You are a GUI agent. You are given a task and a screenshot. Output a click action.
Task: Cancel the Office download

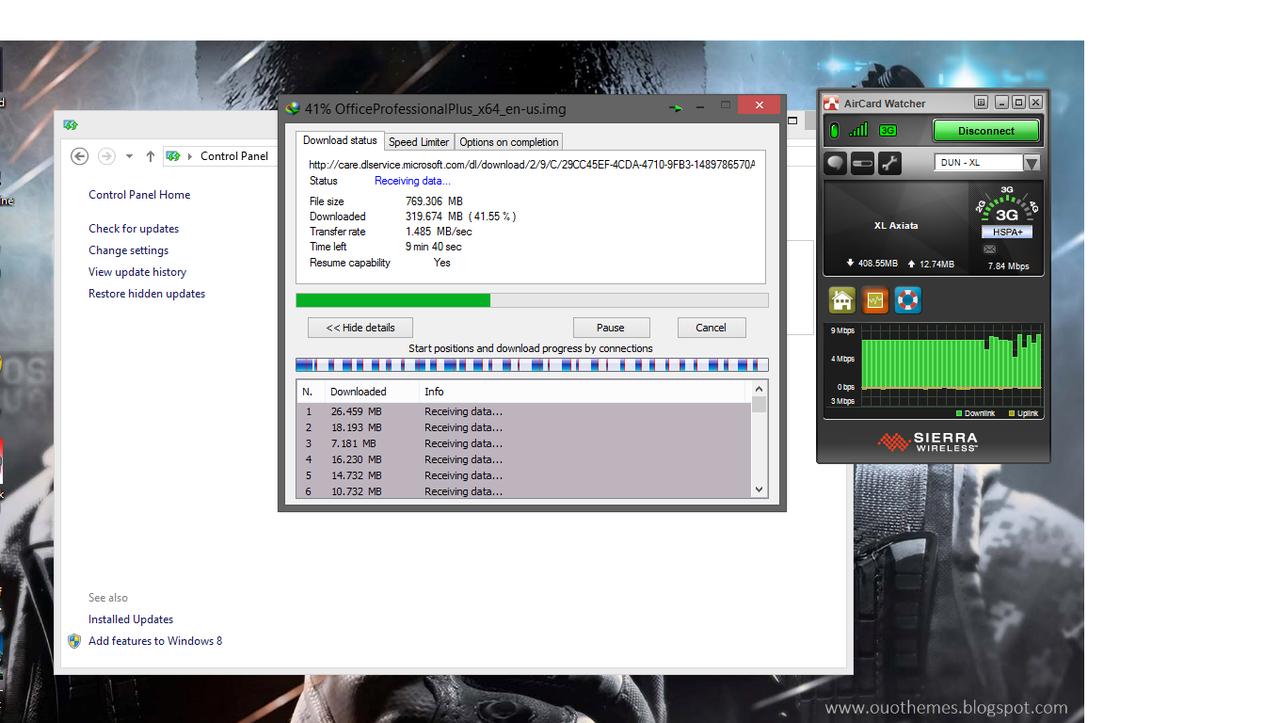click(x=711, y=327)
